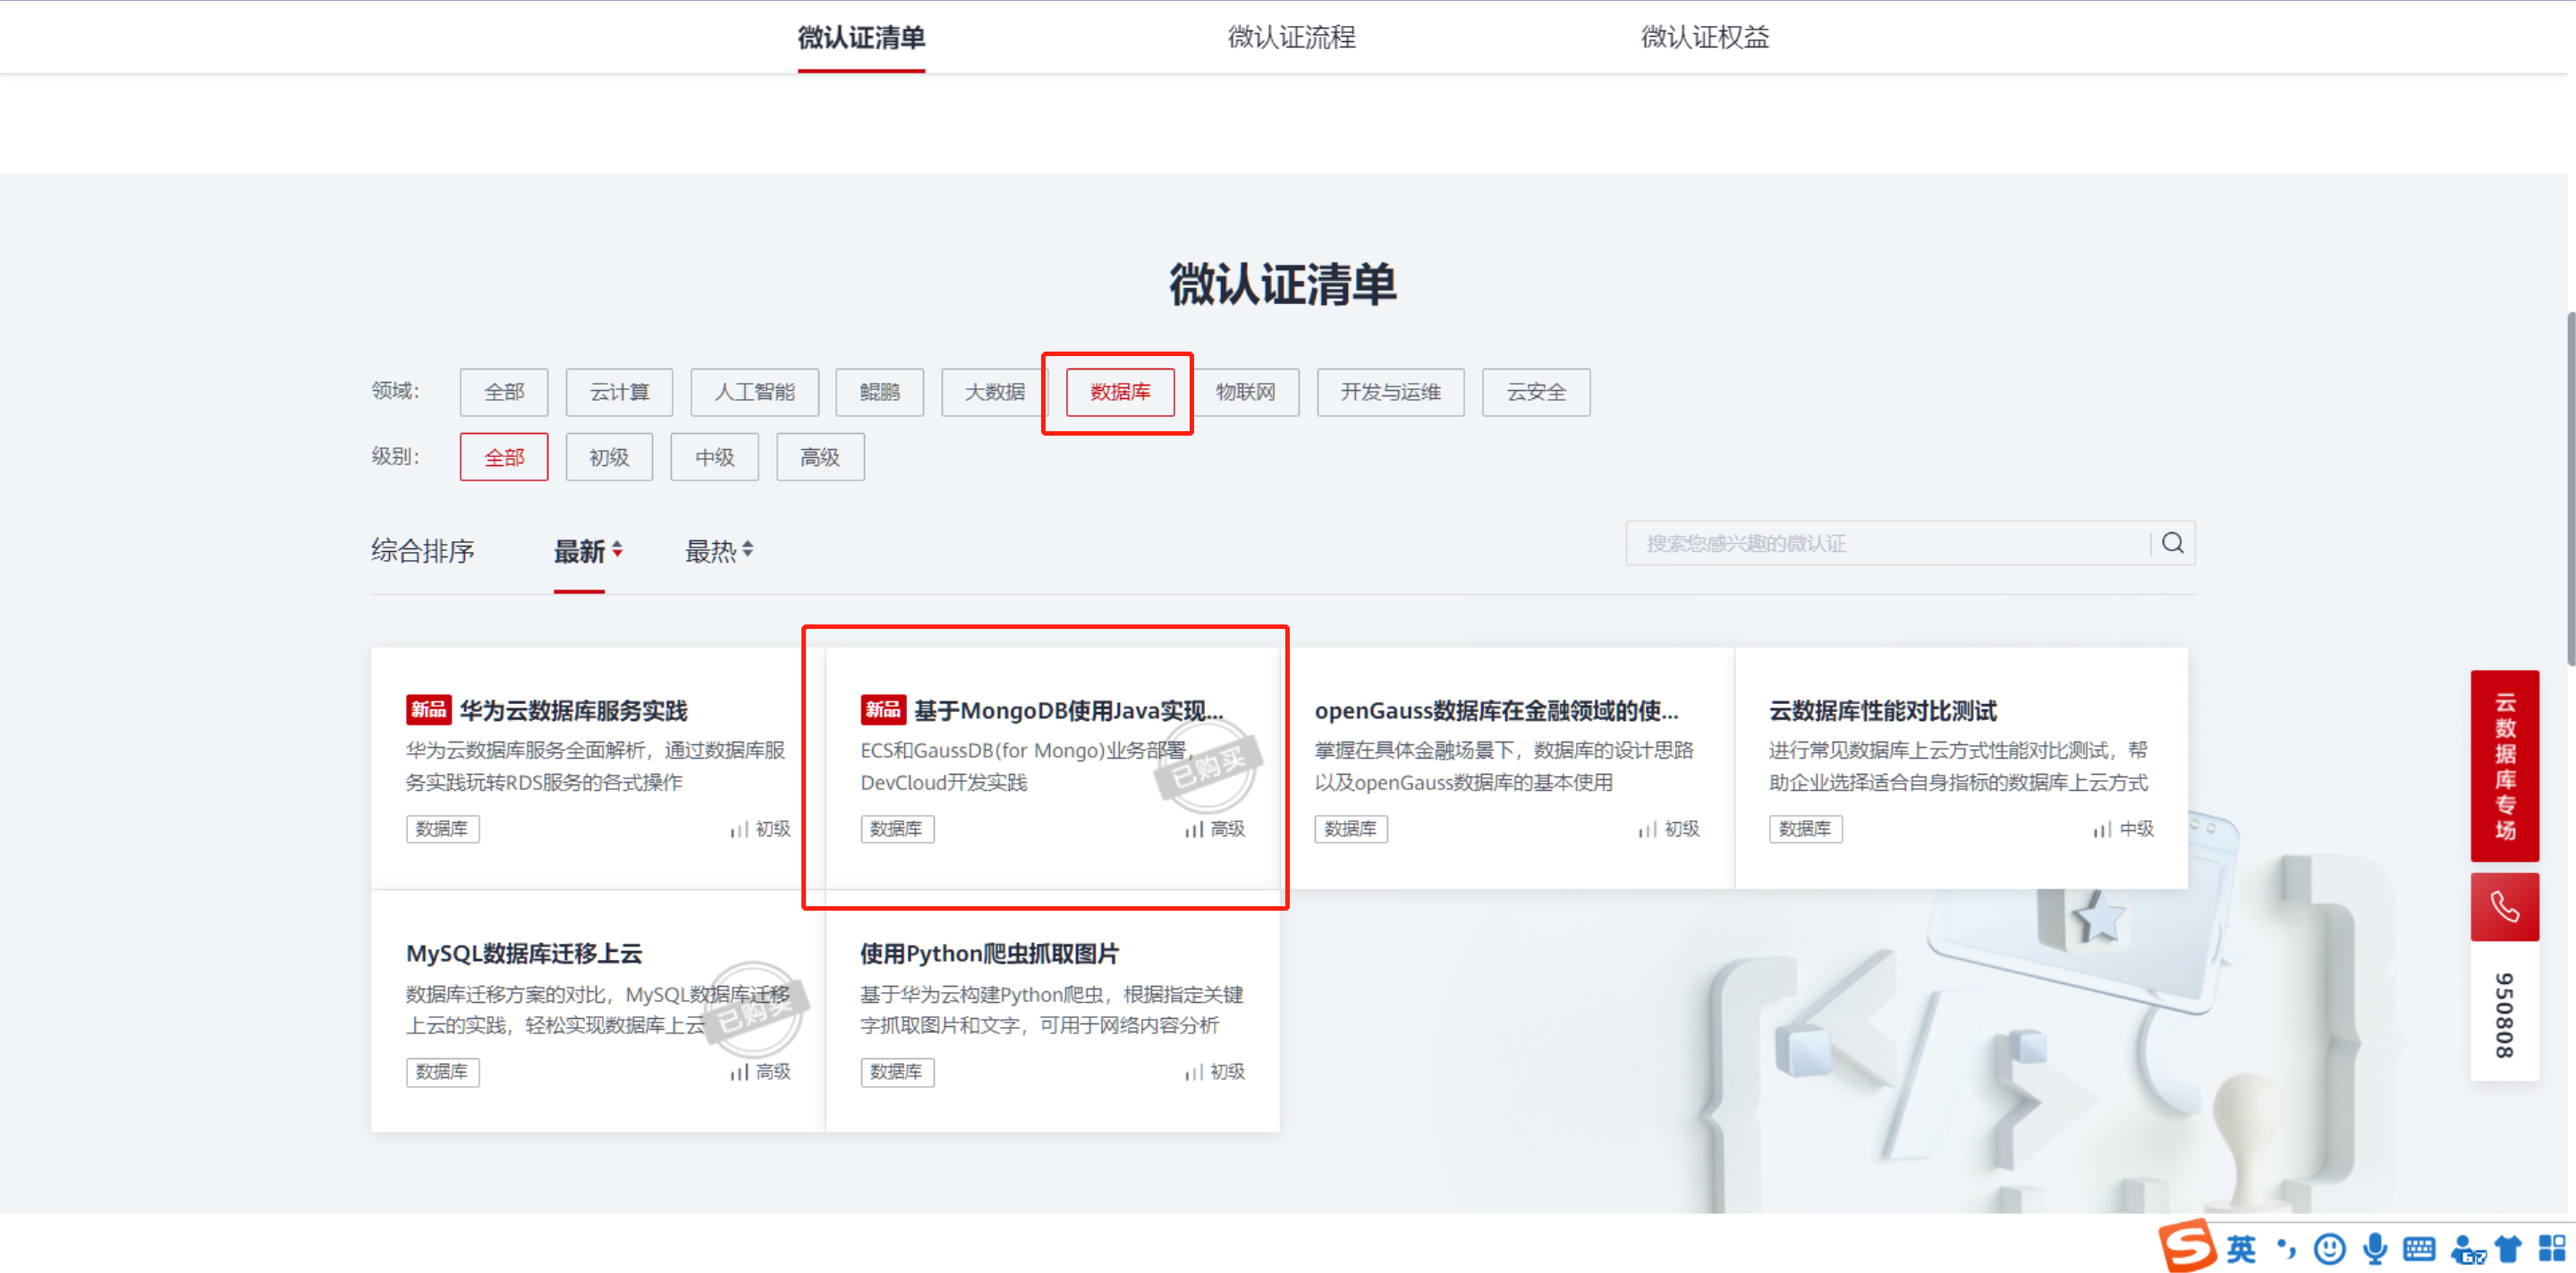2576x1273 pixels.
Task: Toggle sort order arrows on 最新
Action: [x=617, y=549]
